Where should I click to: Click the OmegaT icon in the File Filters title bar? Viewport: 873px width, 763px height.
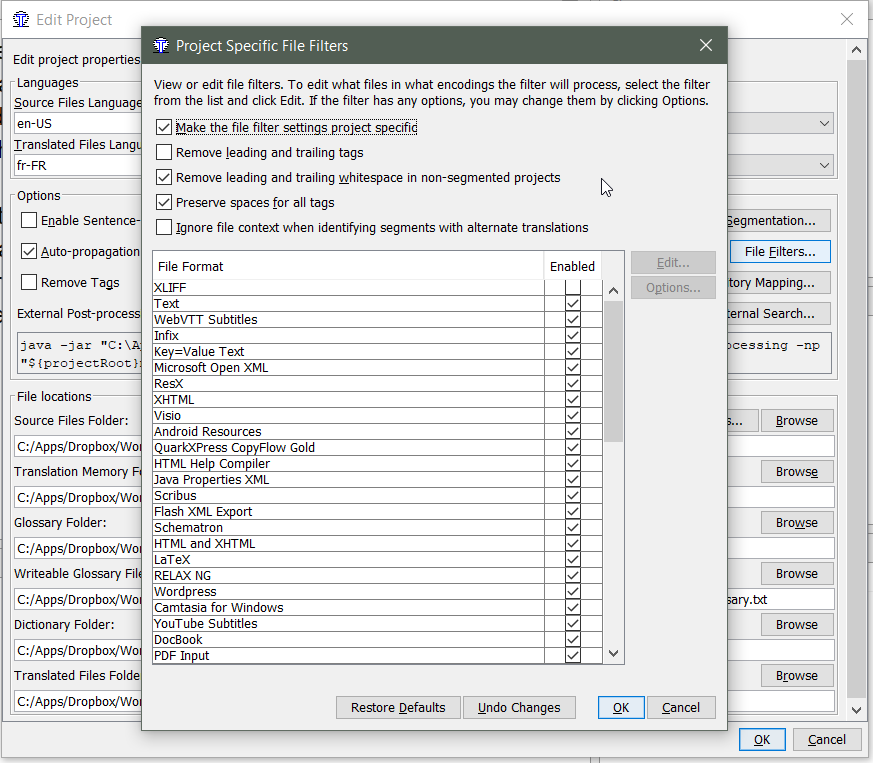161,45
